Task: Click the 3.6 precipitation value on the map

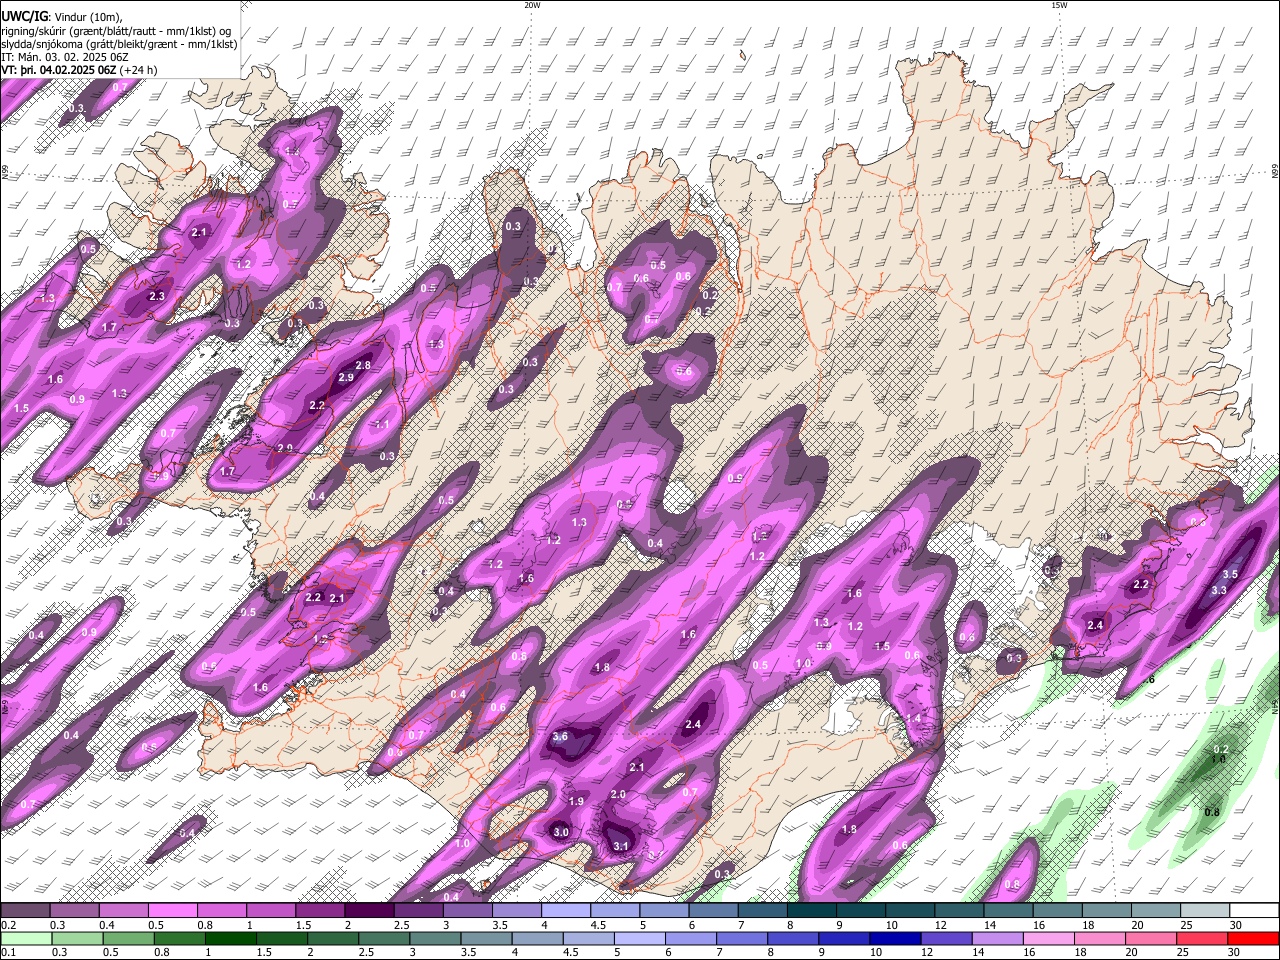Action: pos(560,737)
